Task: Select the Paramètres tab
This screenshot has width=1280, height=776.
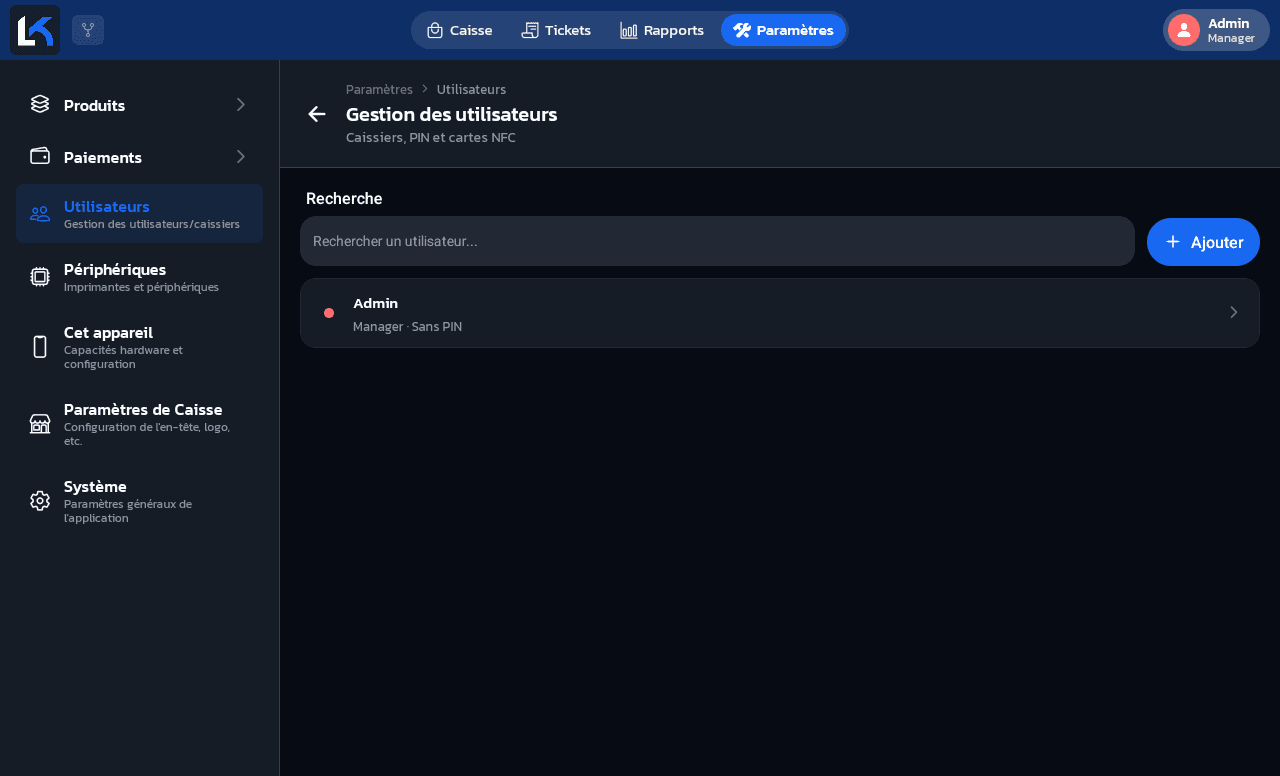Action: [x=783, y=30]
